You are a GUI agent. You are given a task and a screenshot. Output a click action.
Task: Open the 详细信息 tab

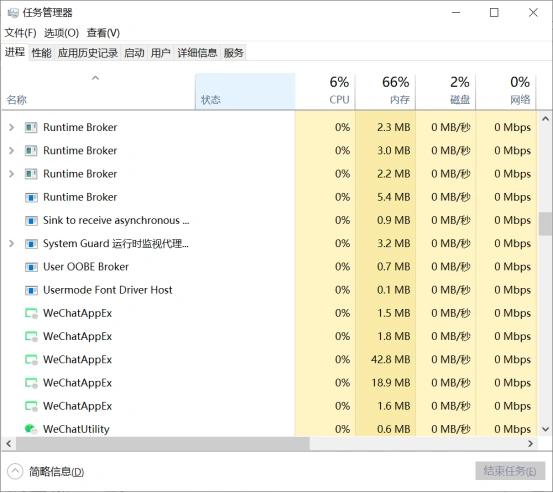(x=197, y=53)
